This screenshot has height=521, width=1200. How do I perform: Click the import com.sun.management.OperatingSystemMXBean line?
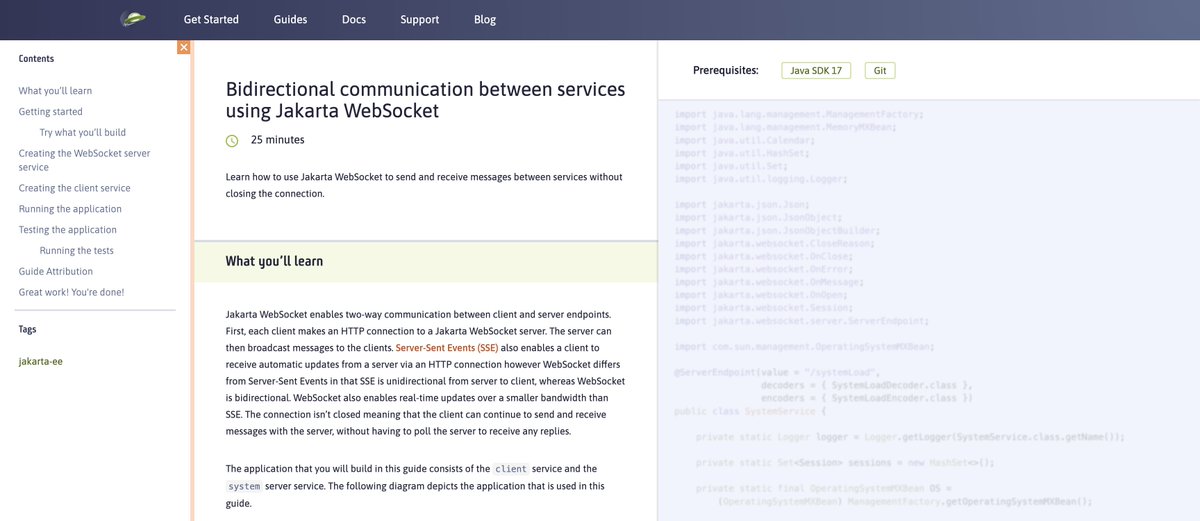[805, 347]
